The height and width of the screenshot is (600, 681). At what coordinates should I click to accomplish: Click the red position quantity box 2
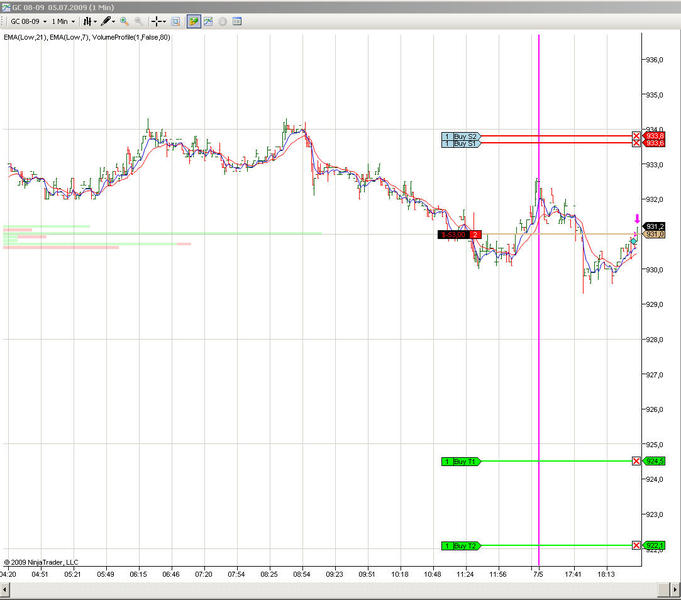[476, 235]
